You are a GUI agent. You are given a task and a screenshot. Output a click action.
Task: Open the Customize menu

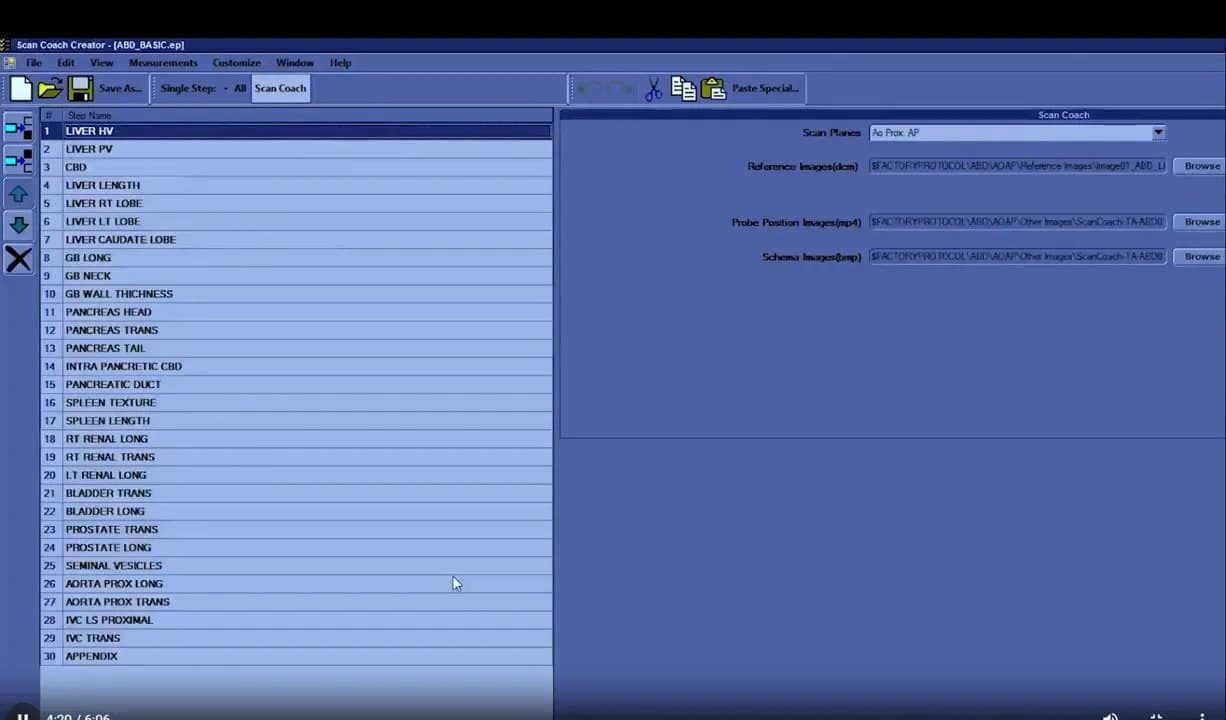(236, 63)
